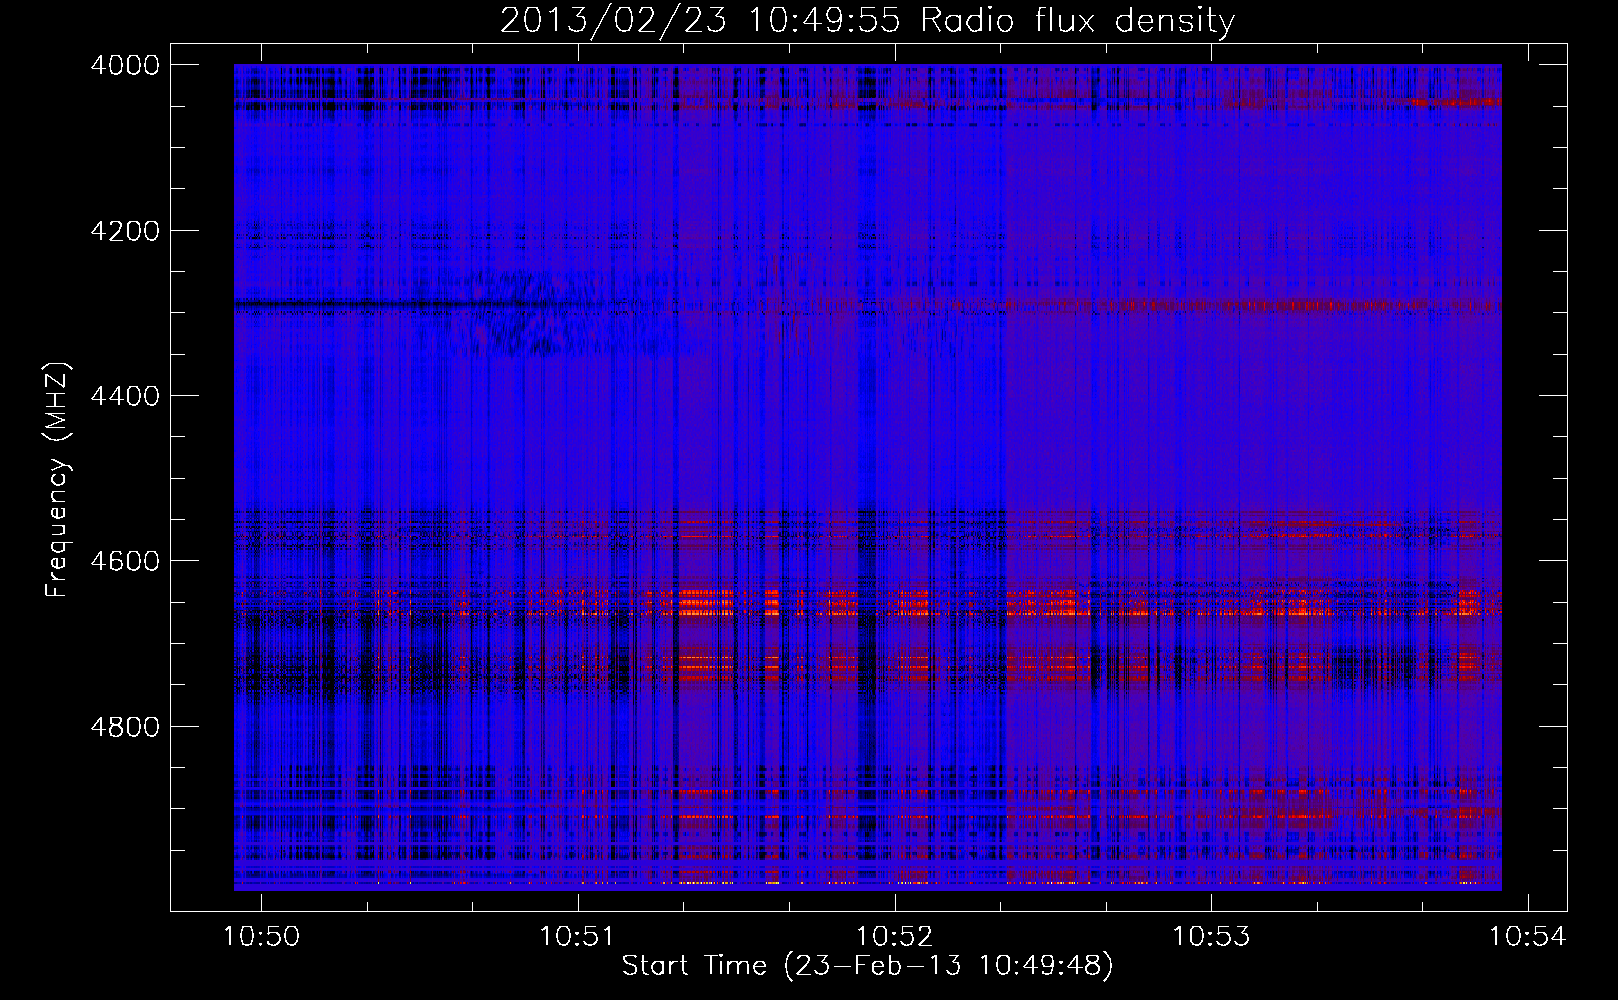Screen dimensions: 1618x1000
Task: Click the 10:51 time axis label
Action: point(577,937)
